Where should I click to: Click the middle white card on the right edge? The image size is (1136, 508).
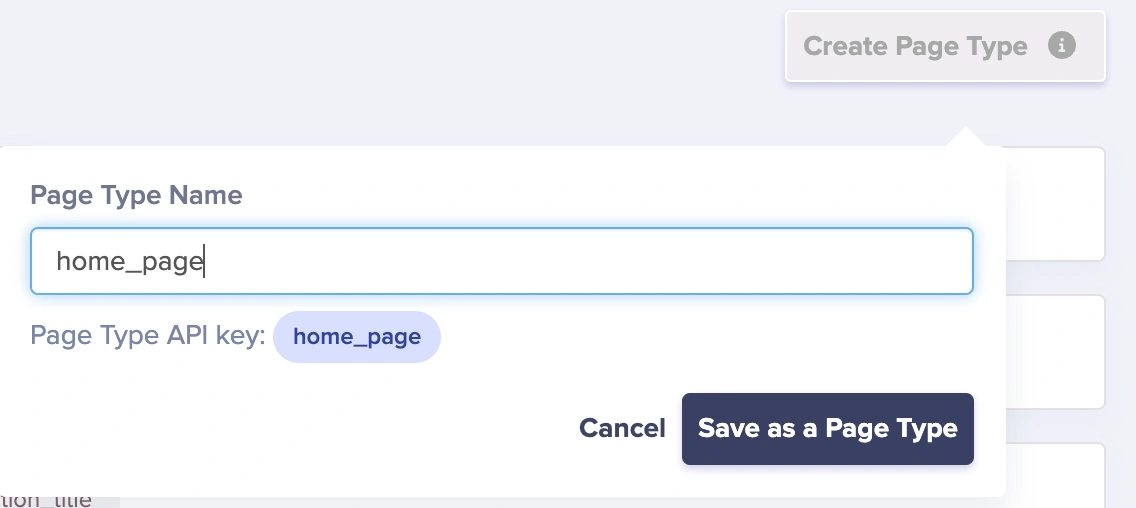[x=1054, y=351]
